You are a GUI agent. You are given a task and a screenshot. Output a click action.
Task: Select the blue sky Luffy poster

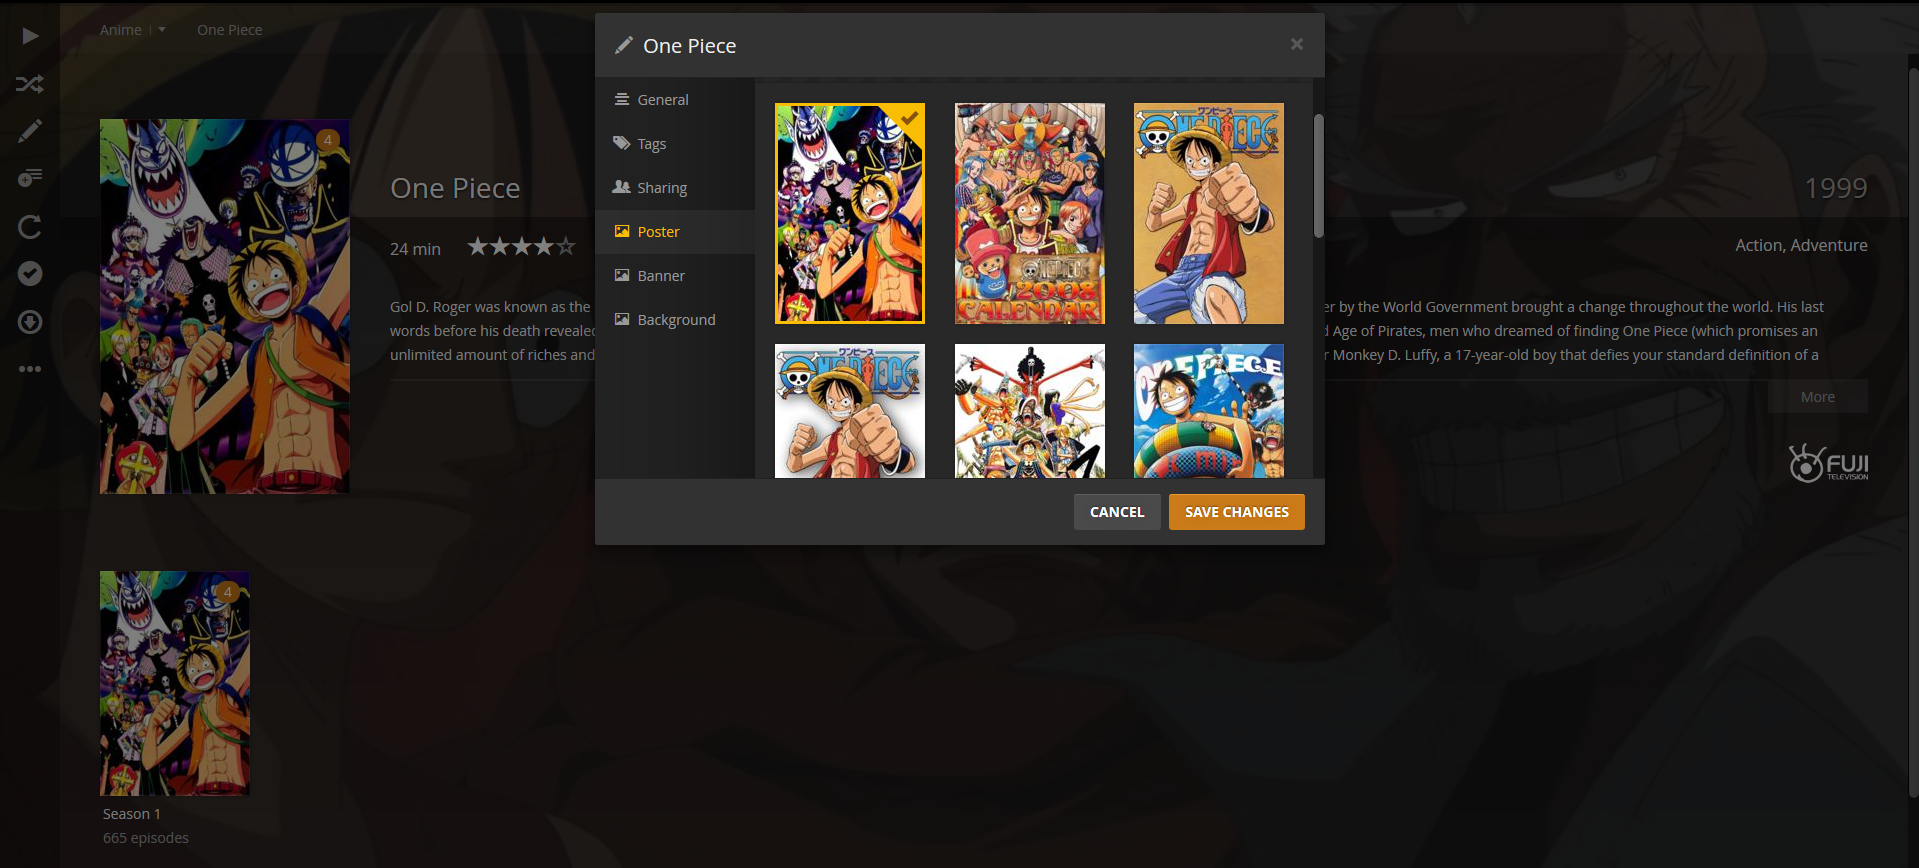coord(1209,411)
